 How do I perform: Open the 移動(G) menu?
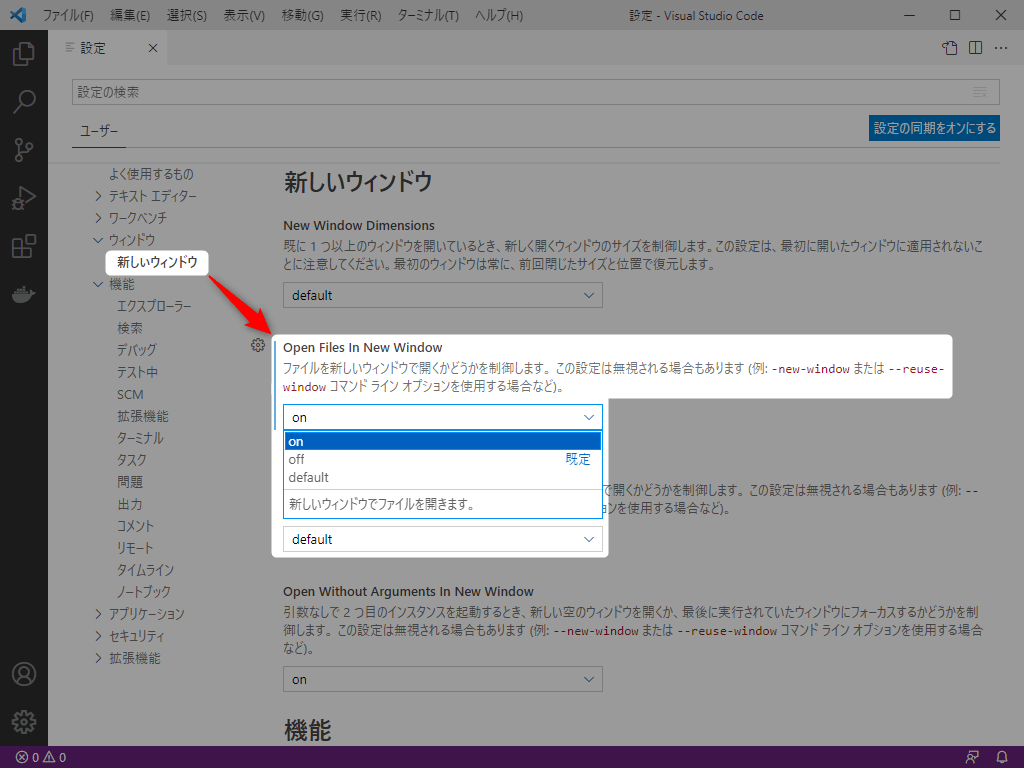pyautogui.click(x=302, y=15)
